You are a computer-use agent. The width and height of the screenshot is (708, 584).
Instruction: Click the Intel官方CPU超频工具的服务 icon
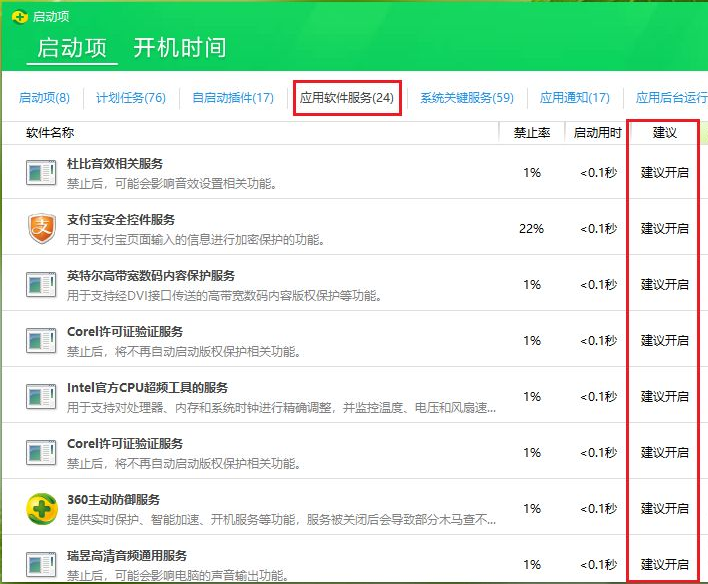click(42, 397)
